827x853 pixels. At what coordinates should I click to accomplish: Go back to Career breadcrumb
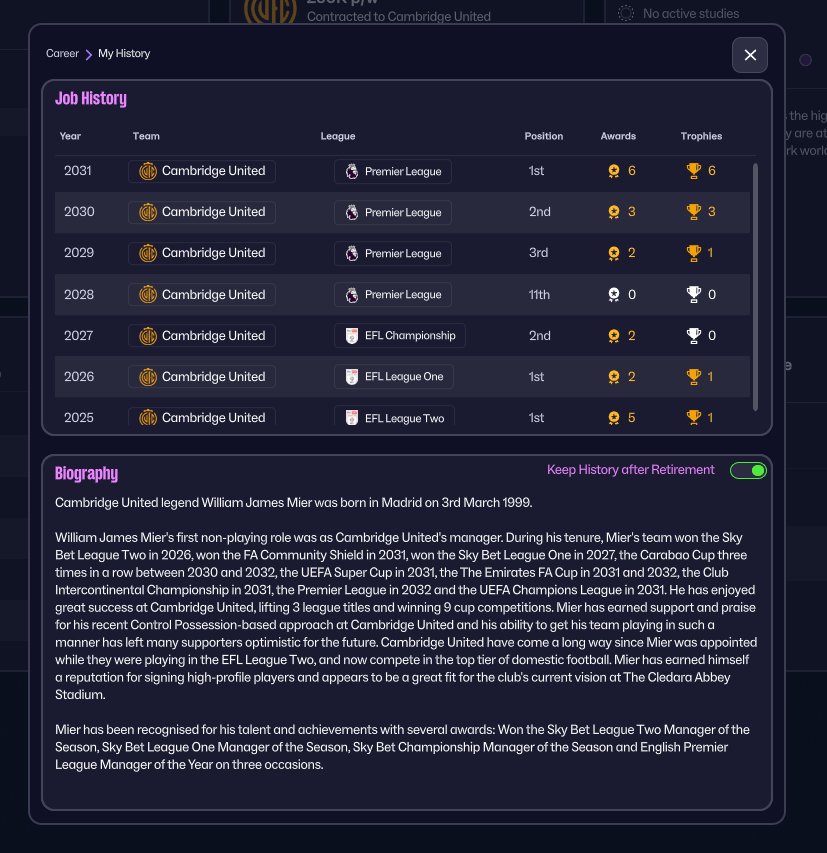62,54
